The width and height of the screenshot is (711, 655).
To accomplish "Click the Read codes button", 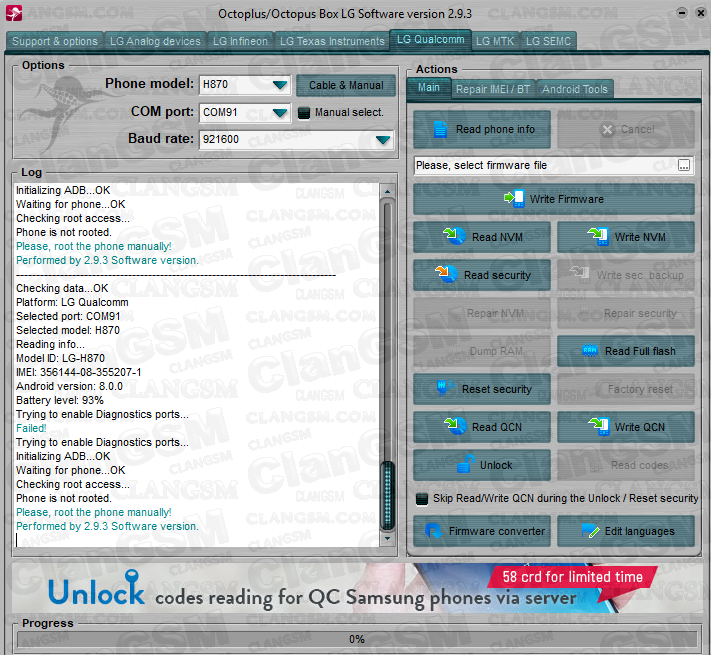I will 626,465.
